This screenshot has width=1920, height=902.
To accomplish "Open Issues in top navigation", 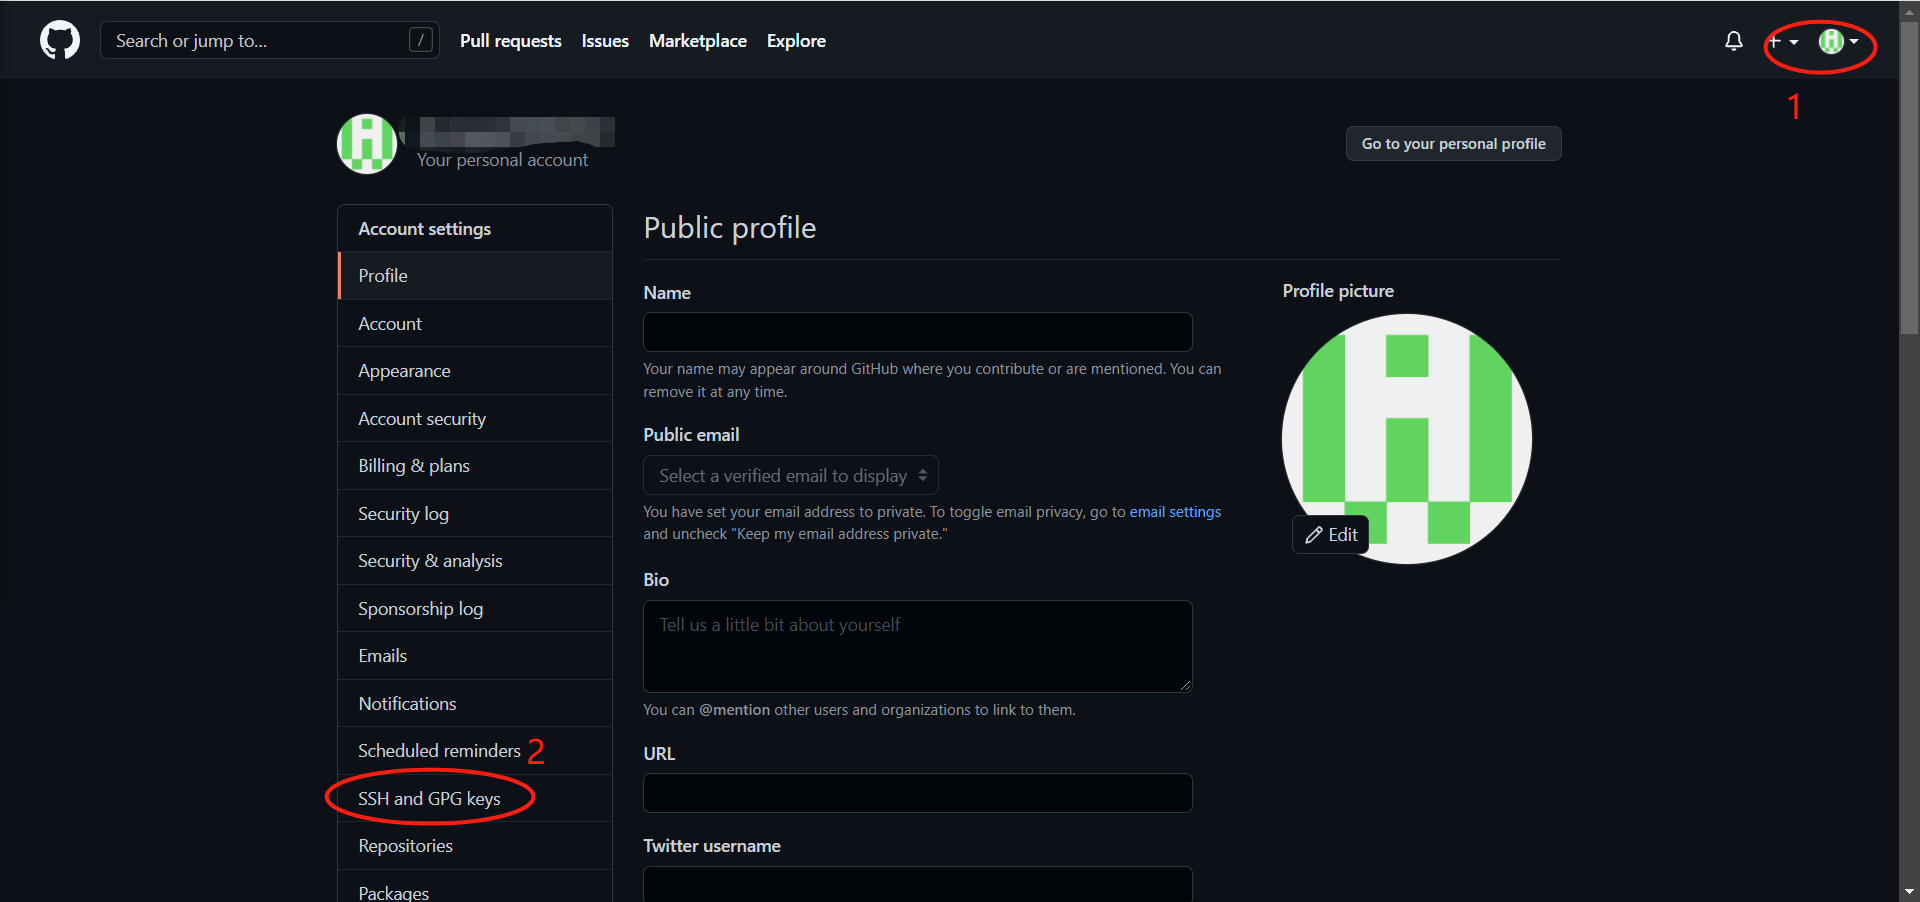I will click(x=605, y=41).
